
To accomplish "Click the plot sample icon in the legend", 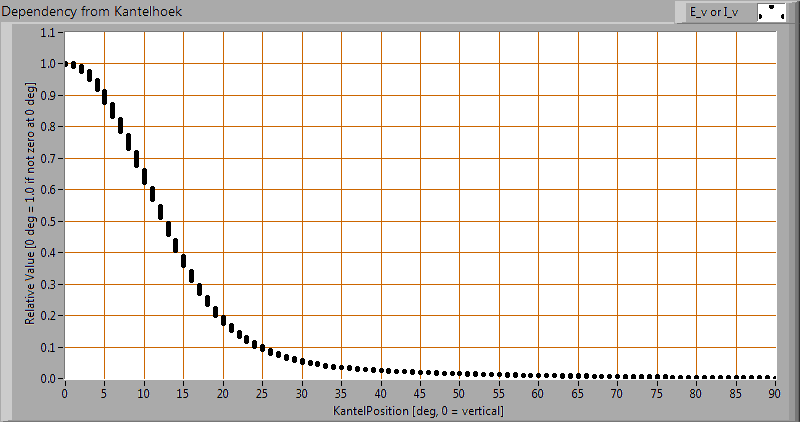I will tap(771, 12).
